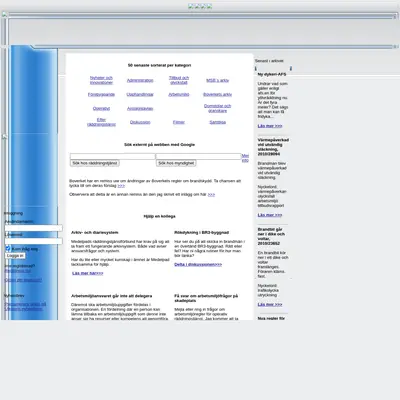Select the 'Rökdykning i BR3-byggnad' heading

pos(201,233)
